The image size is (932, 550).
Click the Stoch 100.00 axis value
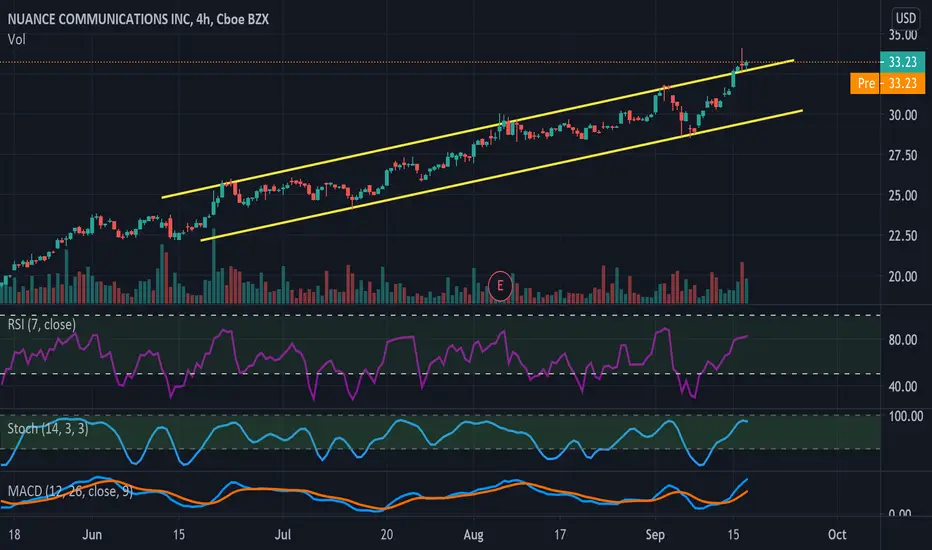point(906,416)
